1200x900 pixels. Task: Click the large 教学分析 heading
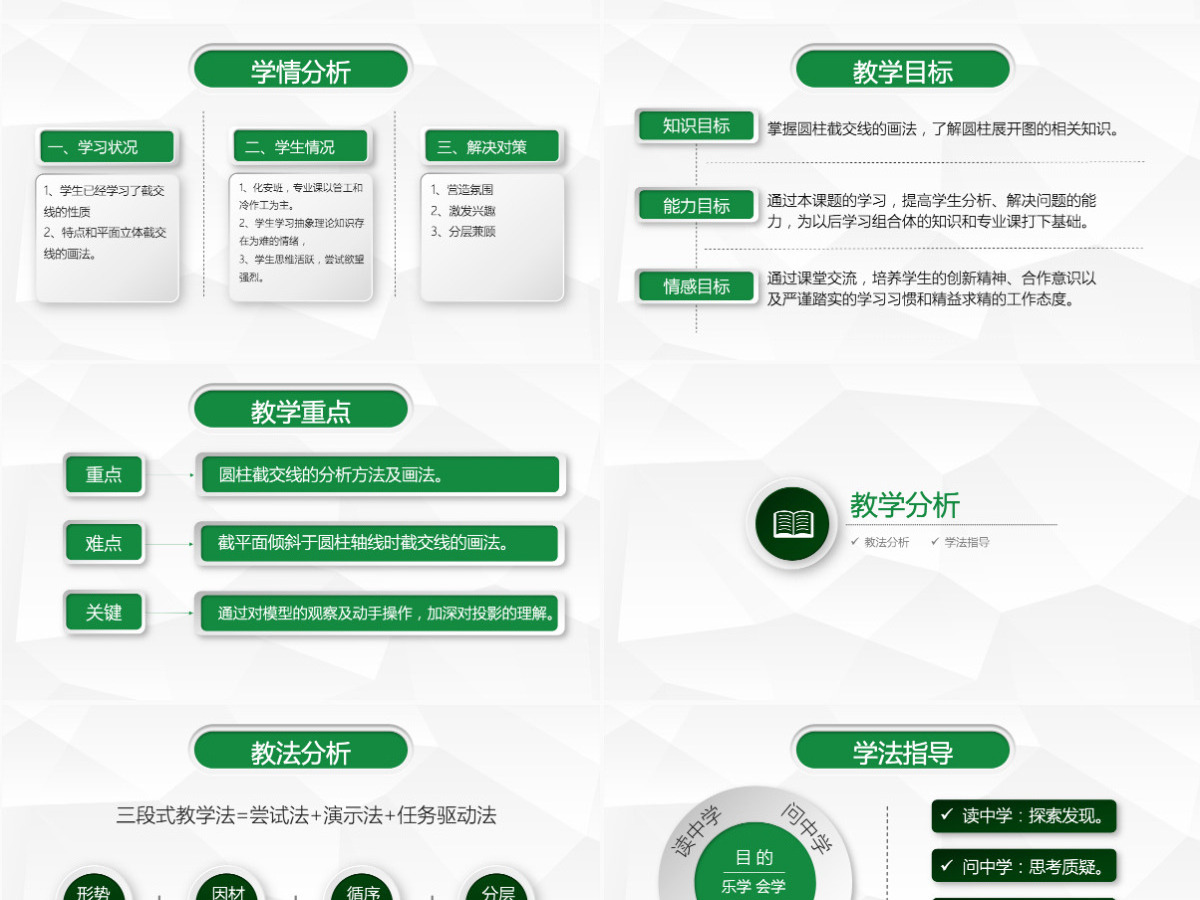click(905, 505)
